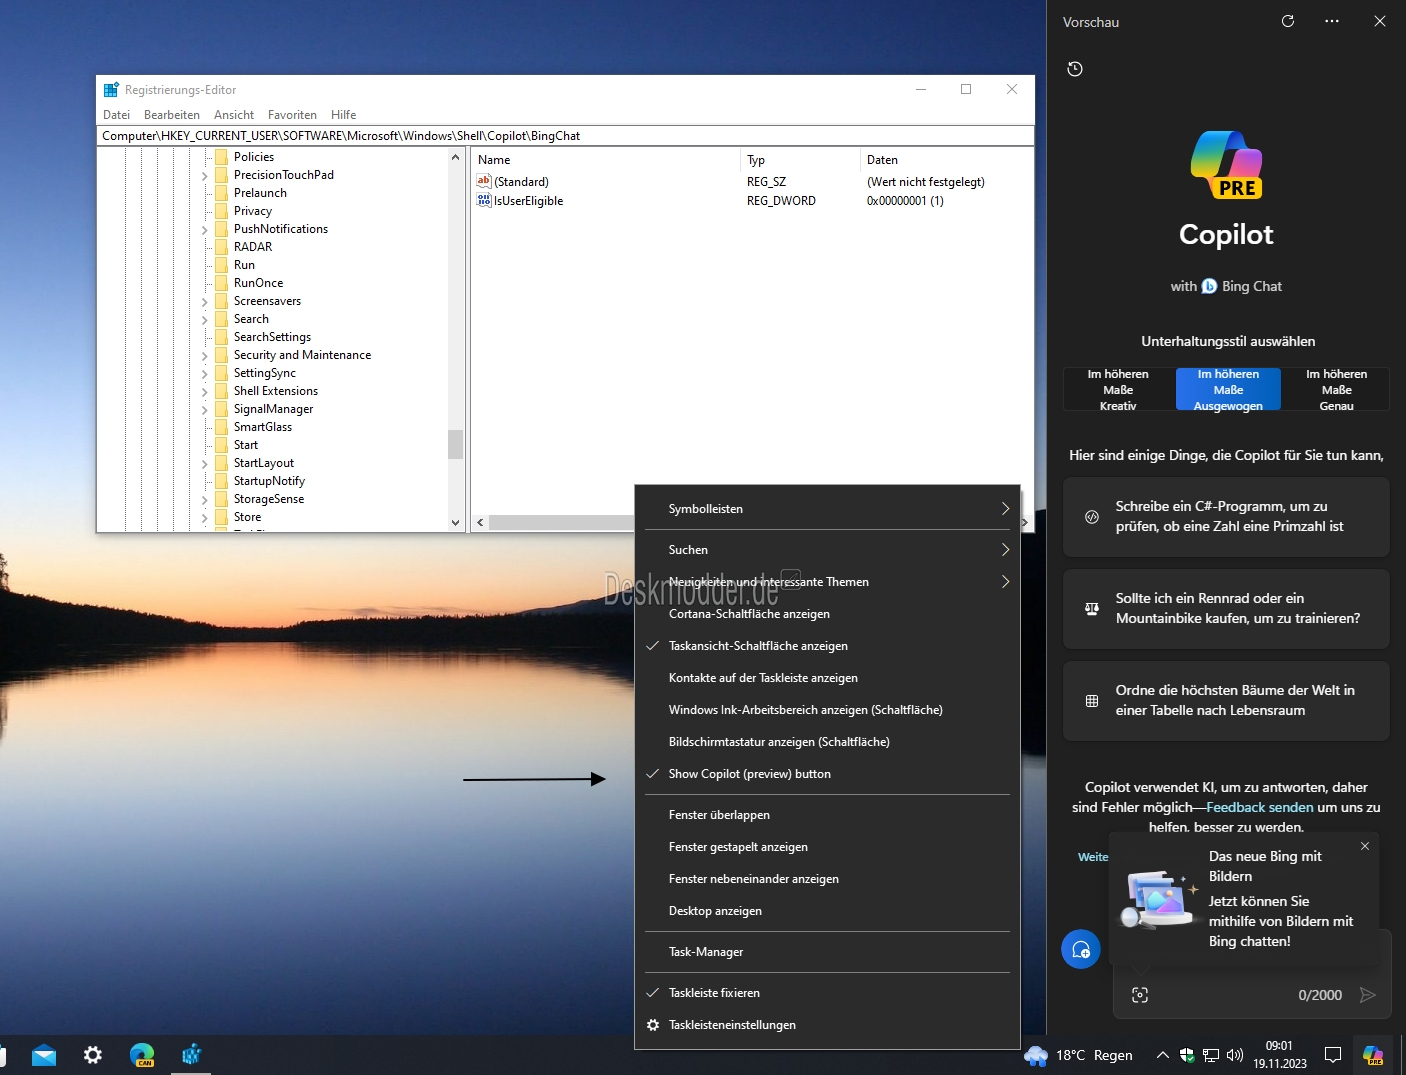Expand the Screensavers key
This screenshot has width=1406, height=1075.
[x=205, y=301]
